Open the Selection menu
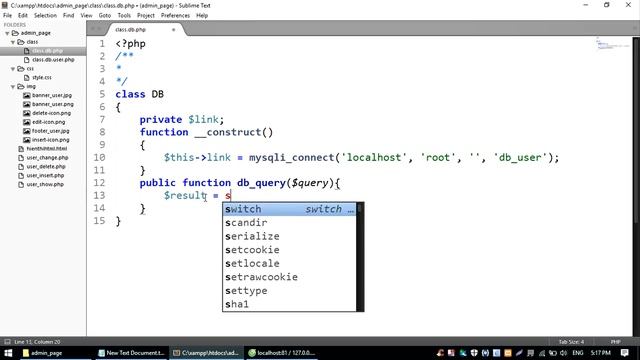640x360 pixels. pyautogui.click(x=45, y=16)
